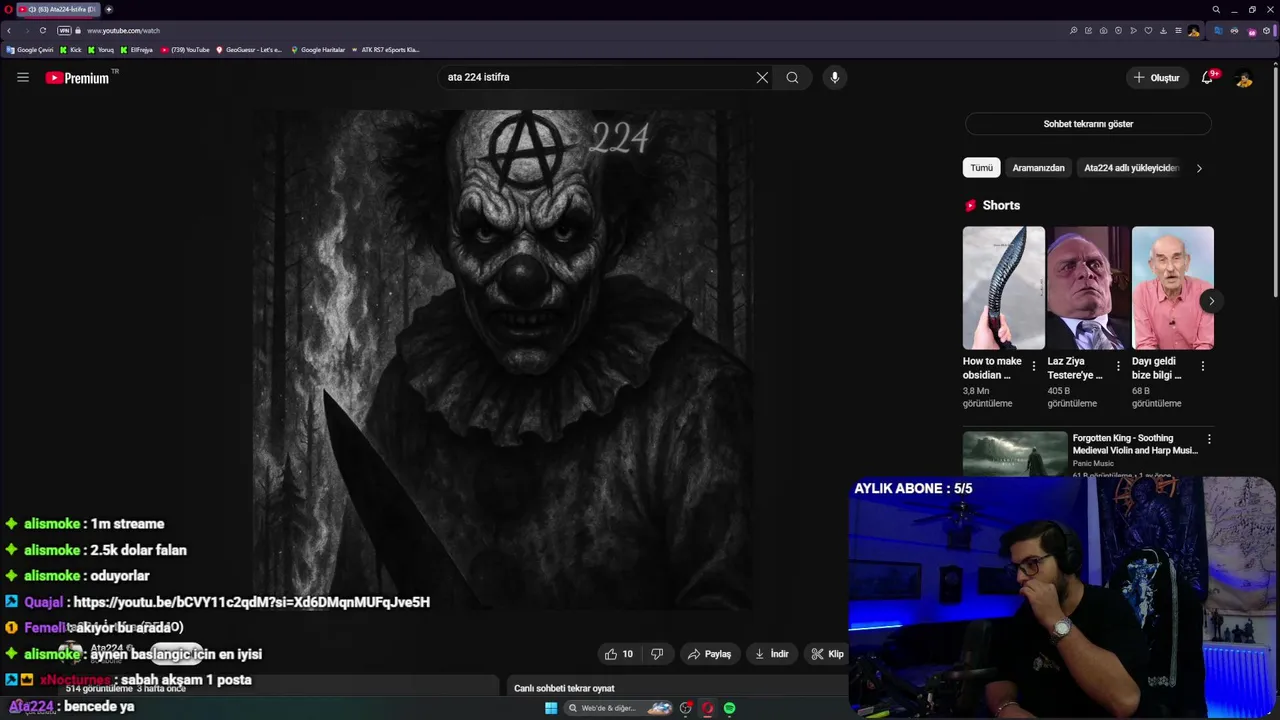Click the page vertical scrollbar
The height and width of the screenshot is (720, 1280).
click(1275, 180)
